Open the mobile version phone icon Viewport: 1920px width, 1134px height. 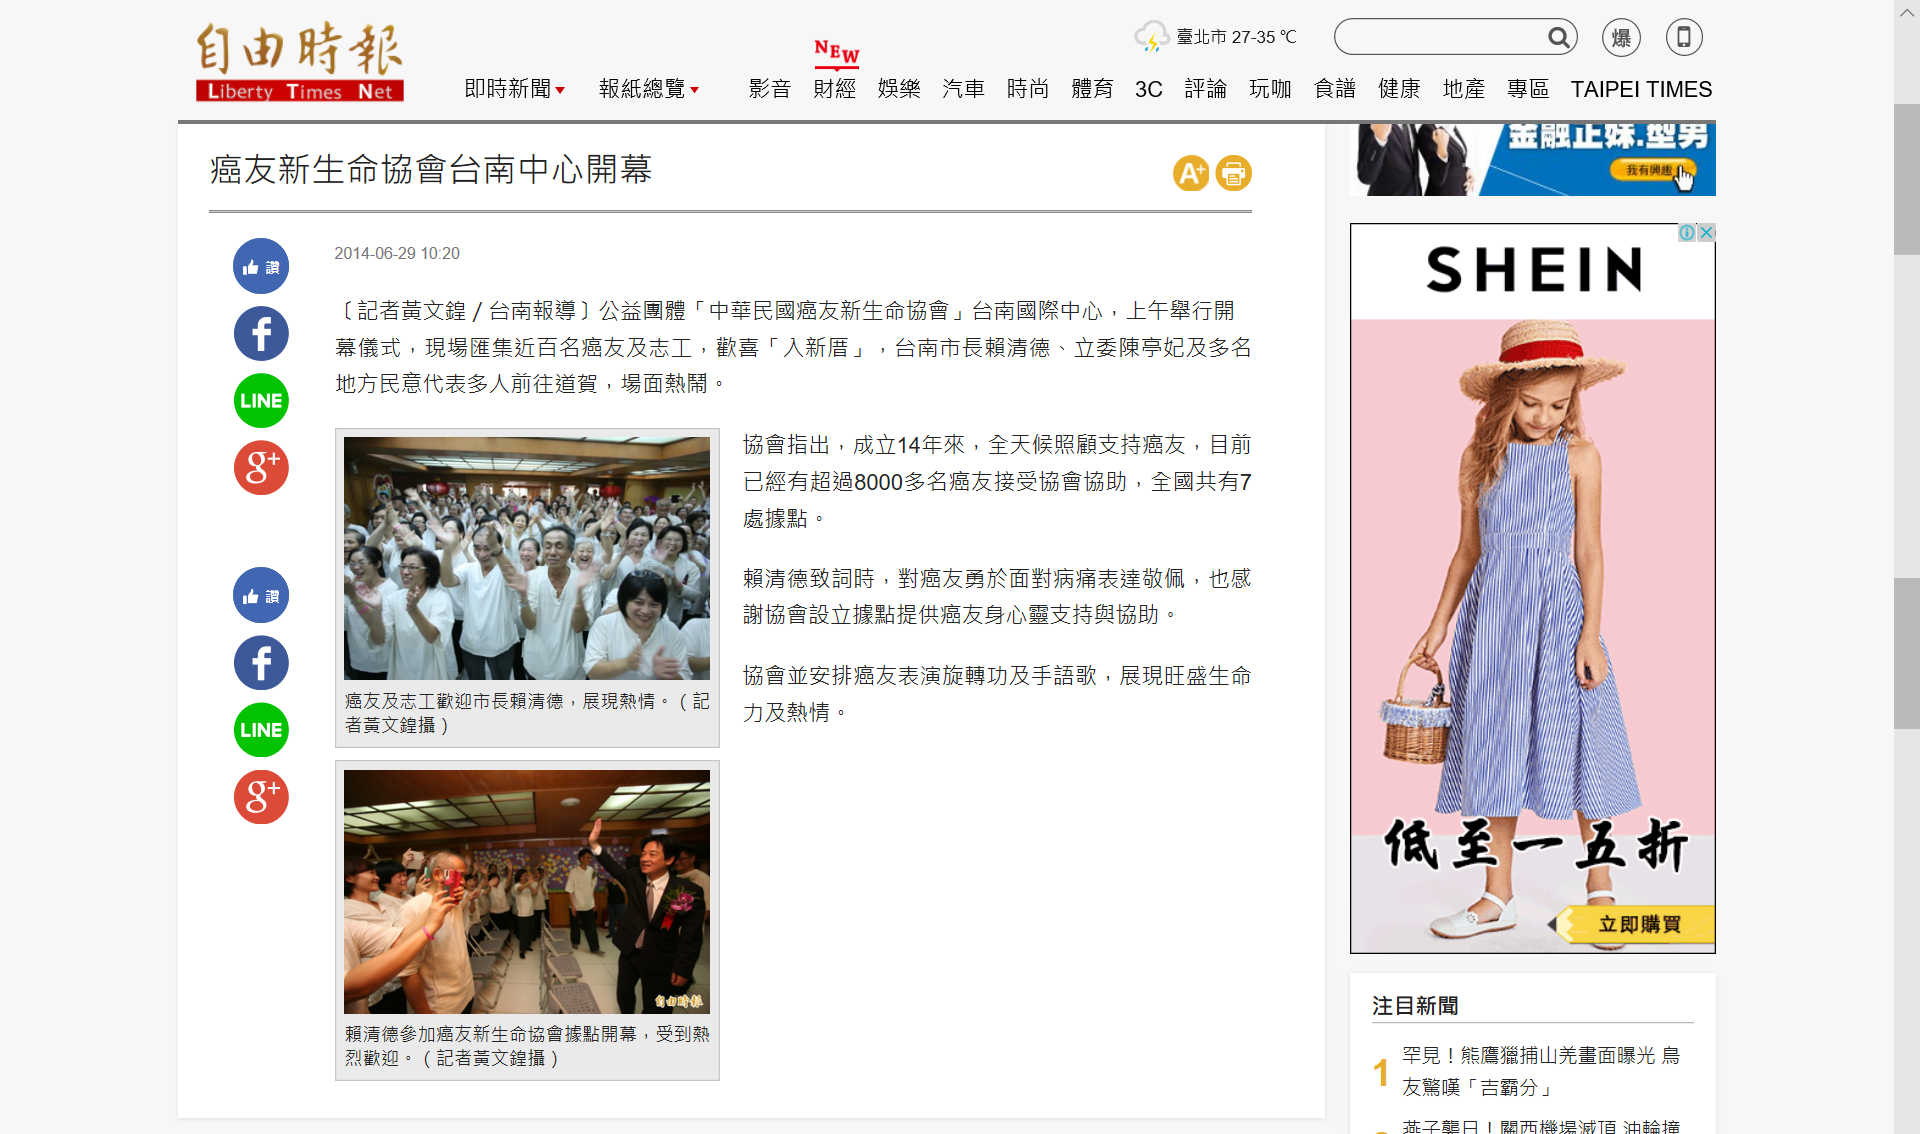point(1684,38)
